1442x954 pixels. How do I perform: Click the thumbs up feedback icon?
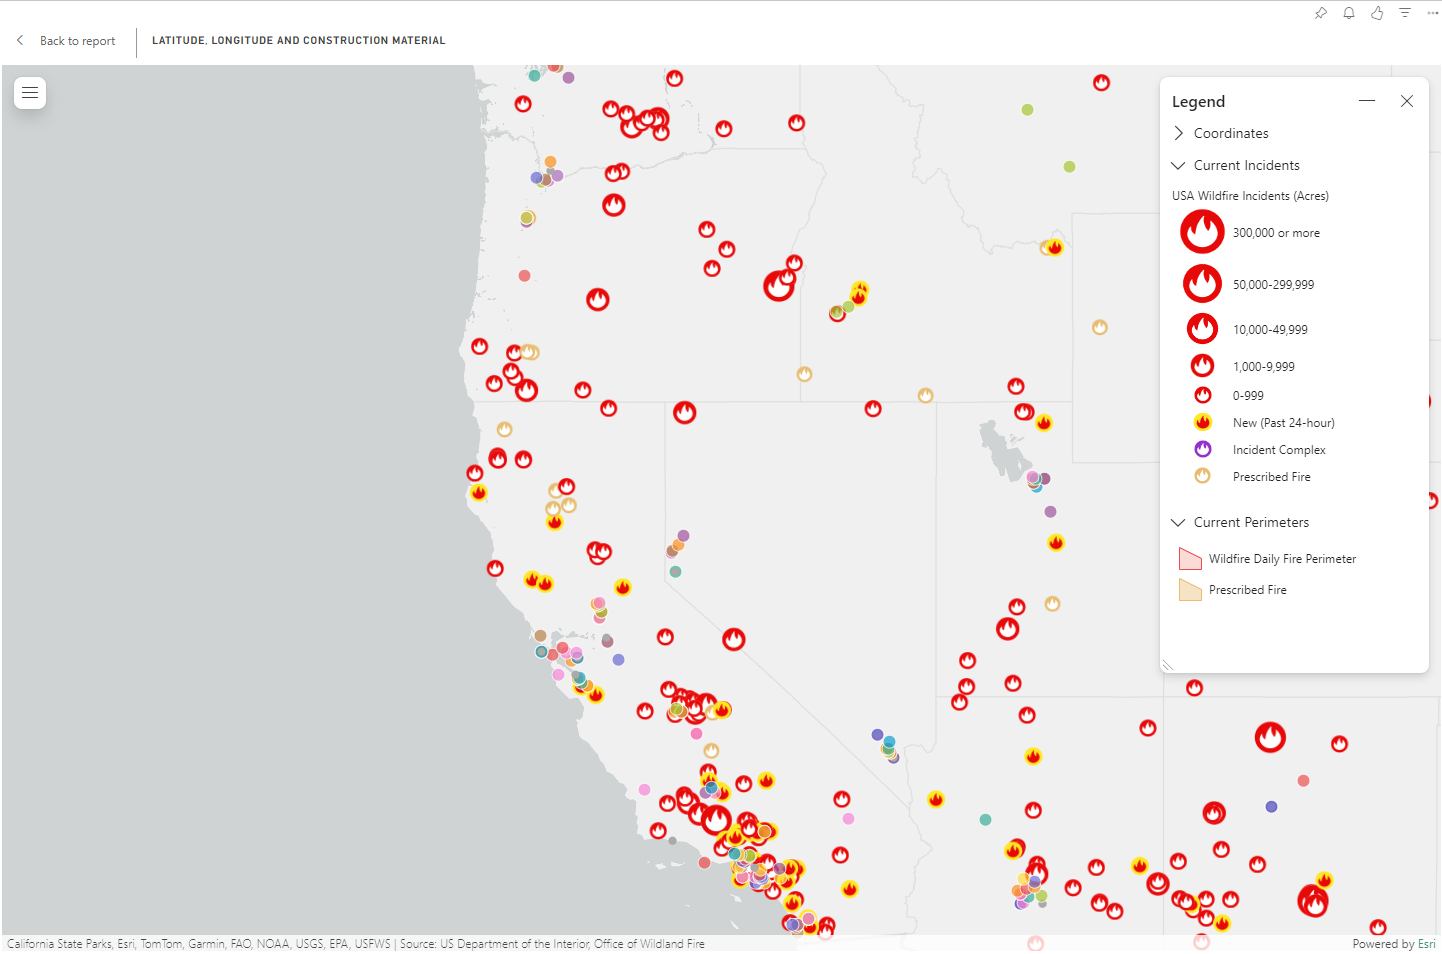1377,13
